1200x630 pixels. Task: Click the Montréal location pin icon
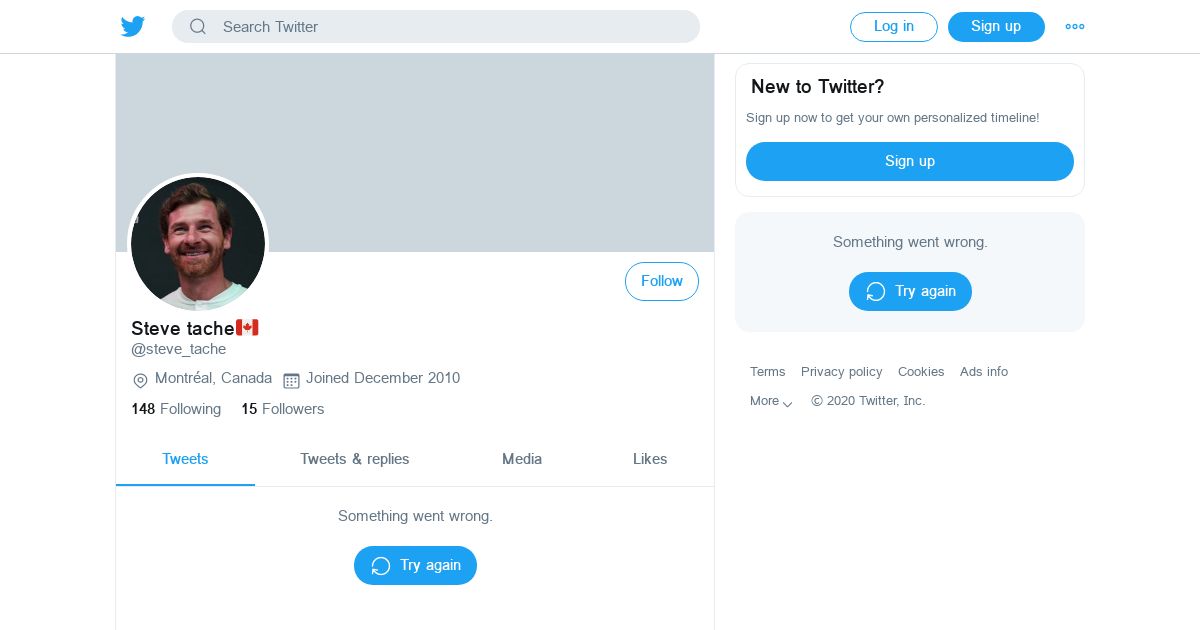[140, 380]
